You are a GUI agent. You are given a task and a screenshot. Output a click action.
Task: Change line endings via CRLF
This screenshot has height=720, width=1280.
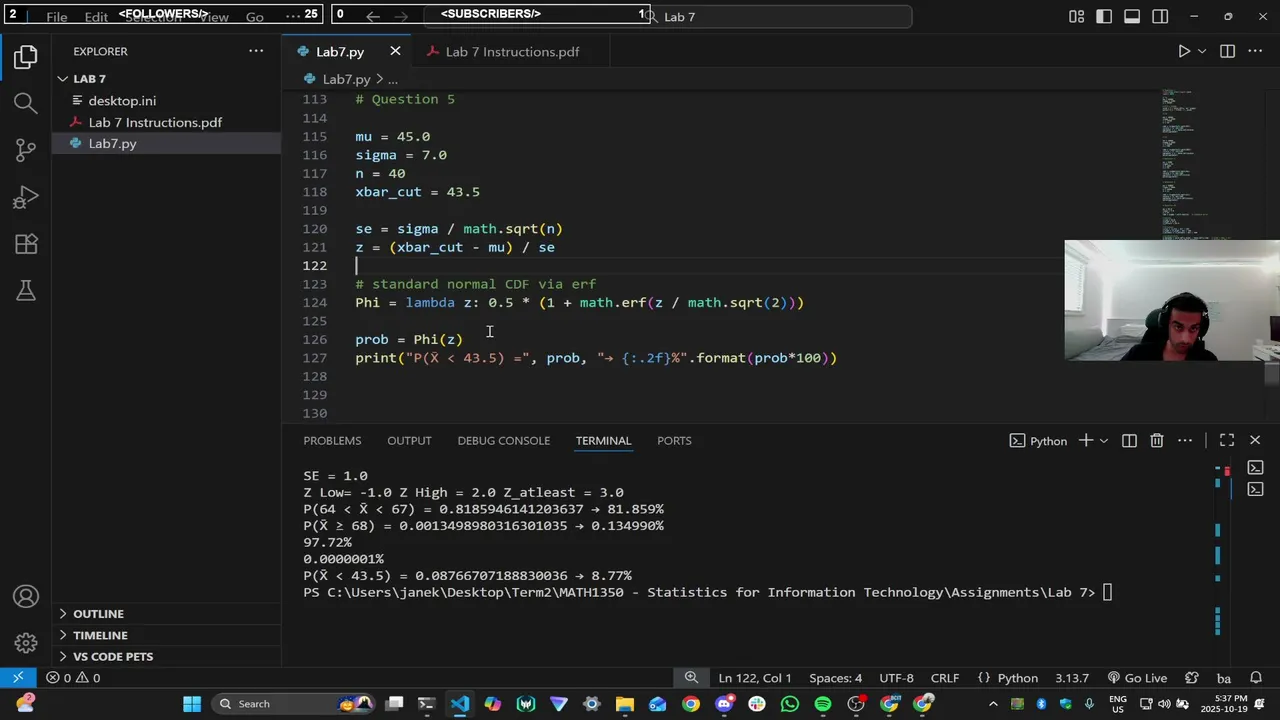[x=944, y=677]
